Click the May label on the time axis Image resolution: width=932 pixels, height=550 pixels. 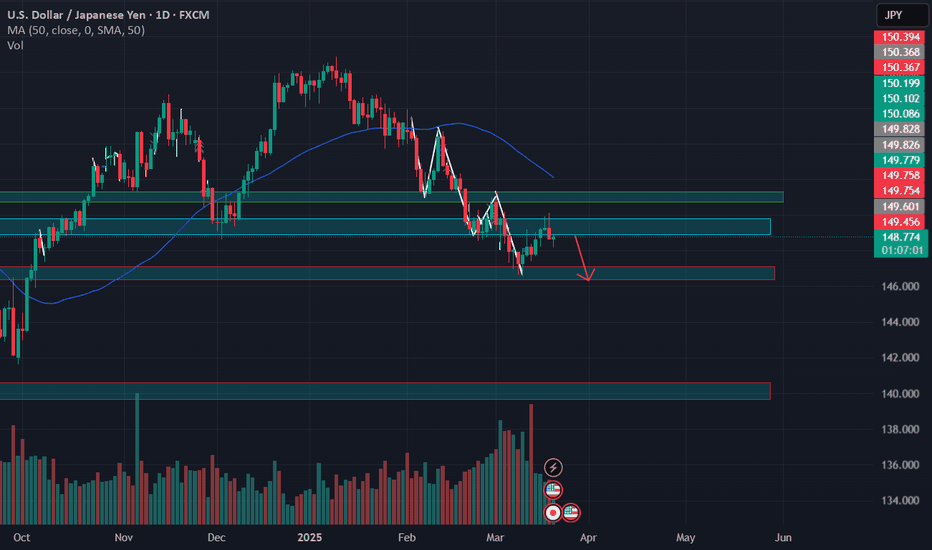685,538
